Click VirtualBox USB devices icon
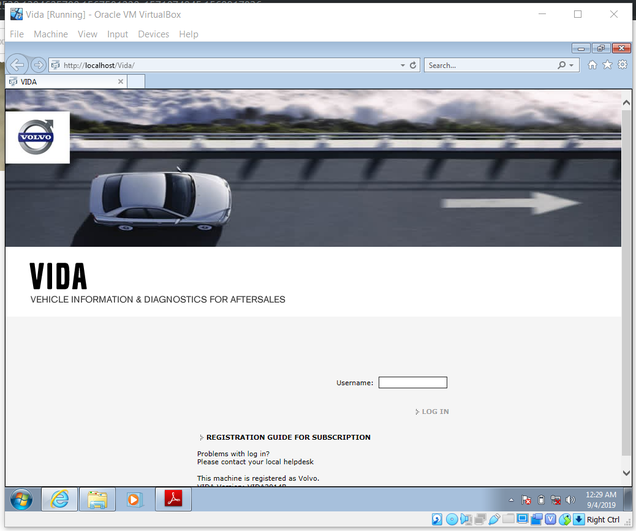 click(494, 519)
